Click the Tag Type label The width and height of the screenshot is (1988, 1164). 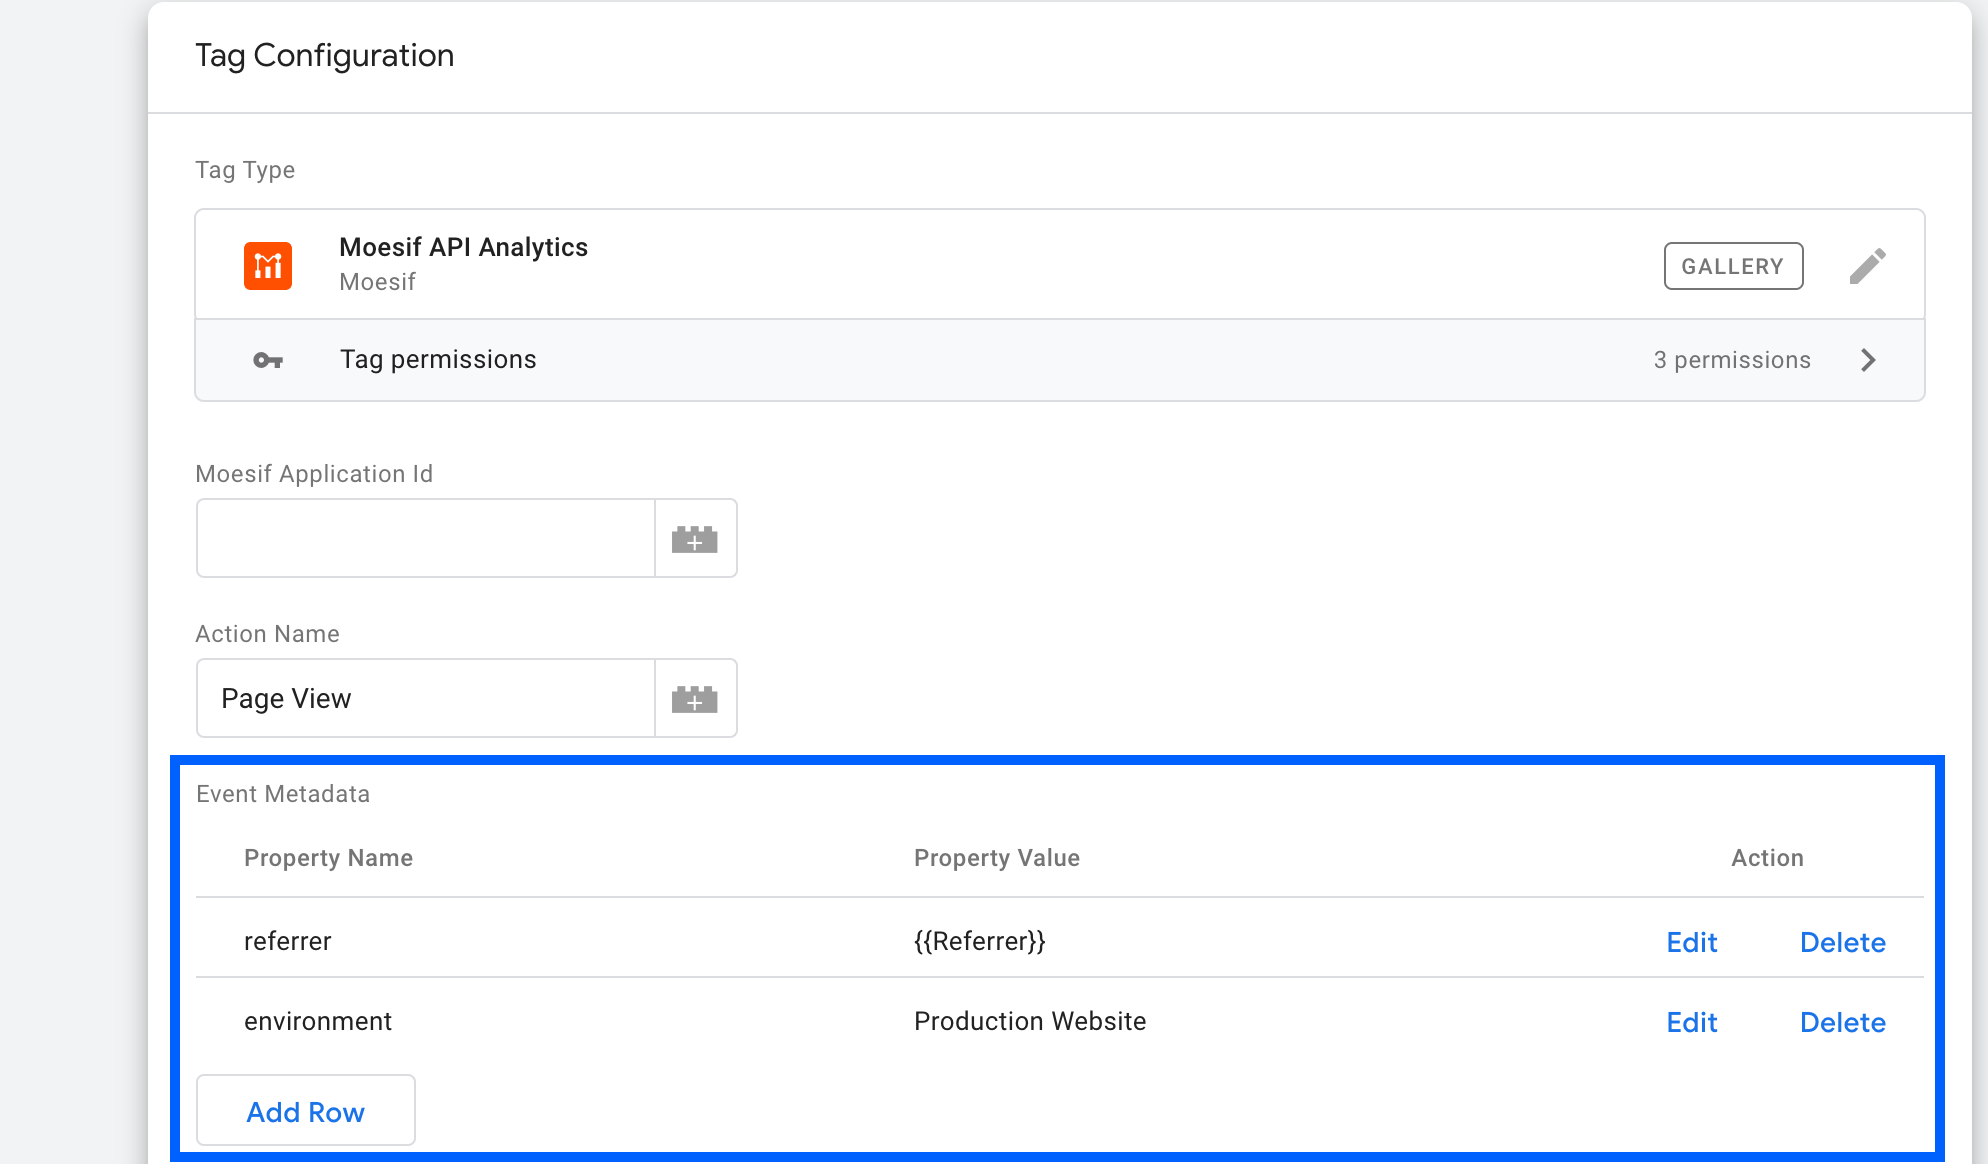click(245, 170)
